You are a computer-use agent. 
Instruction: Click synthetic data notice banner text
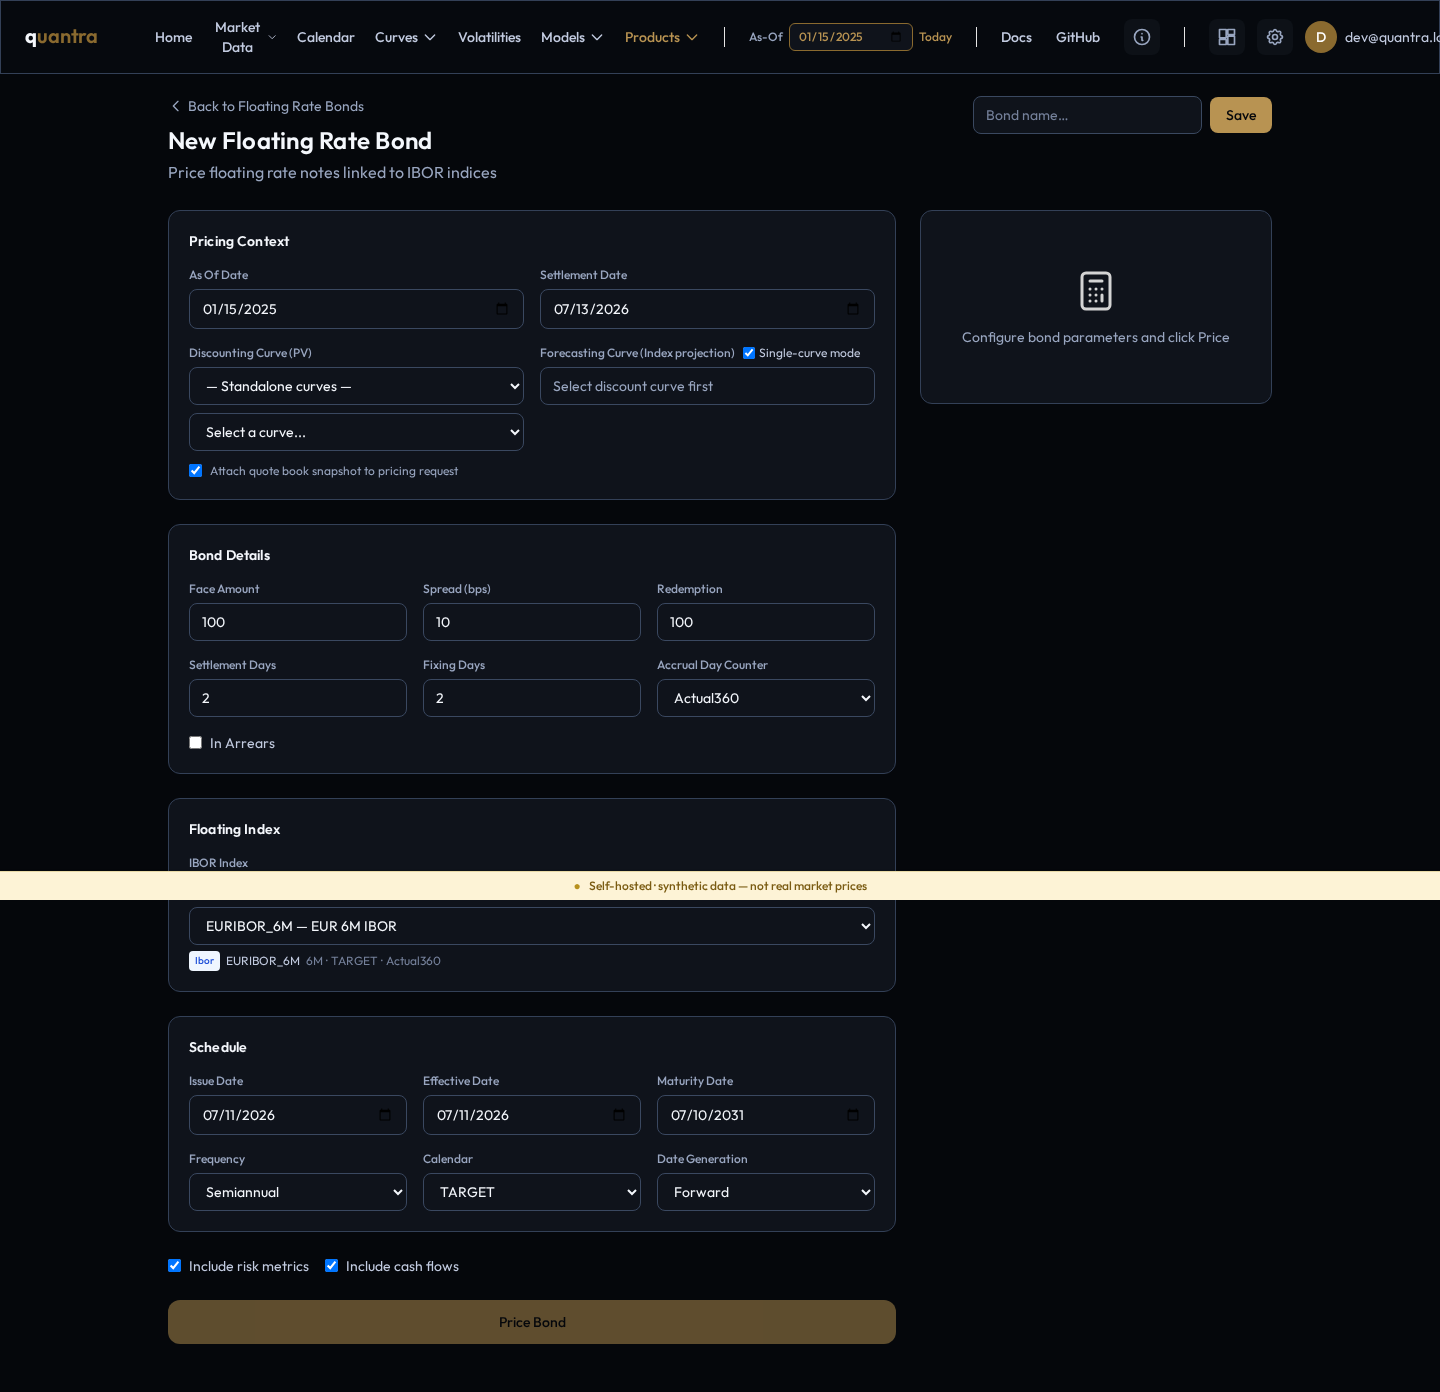pos(728,886)
